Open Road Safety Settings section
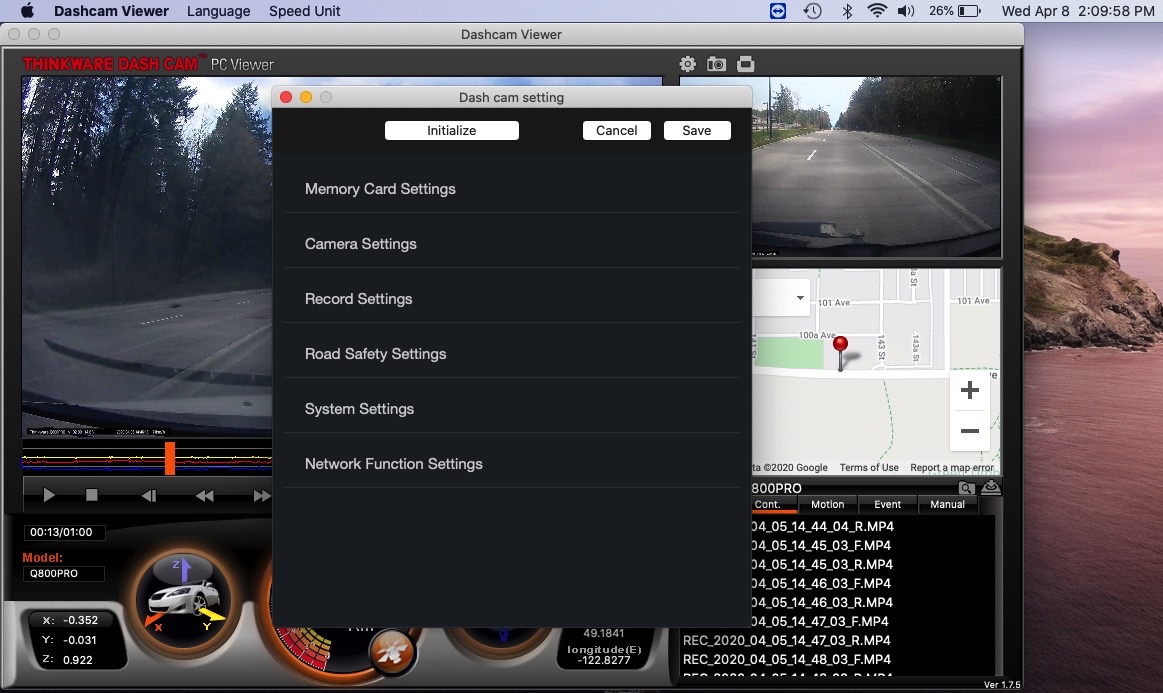Viewport: 1163px width, 693px height. (x=512, y=354)
